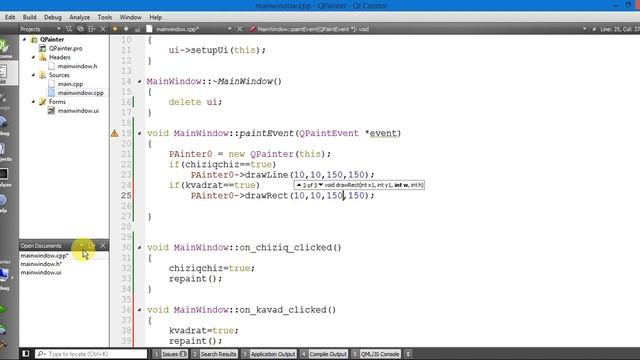
Task: Open the Build menu
Action: (x=29, y=17)
